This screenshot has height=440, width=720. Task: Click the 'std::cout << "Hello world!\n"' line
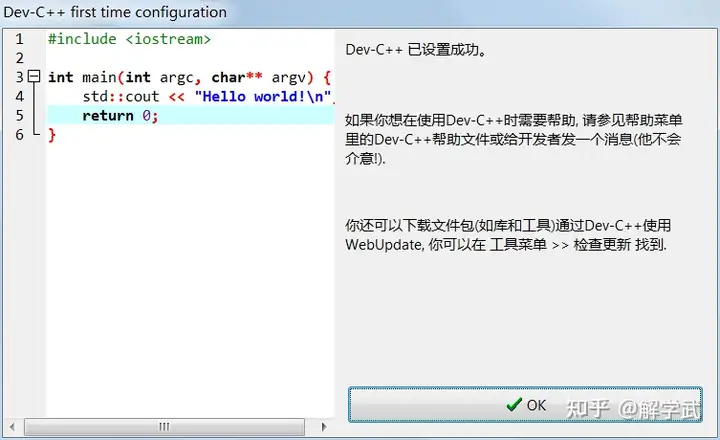(x=208, y=96)
